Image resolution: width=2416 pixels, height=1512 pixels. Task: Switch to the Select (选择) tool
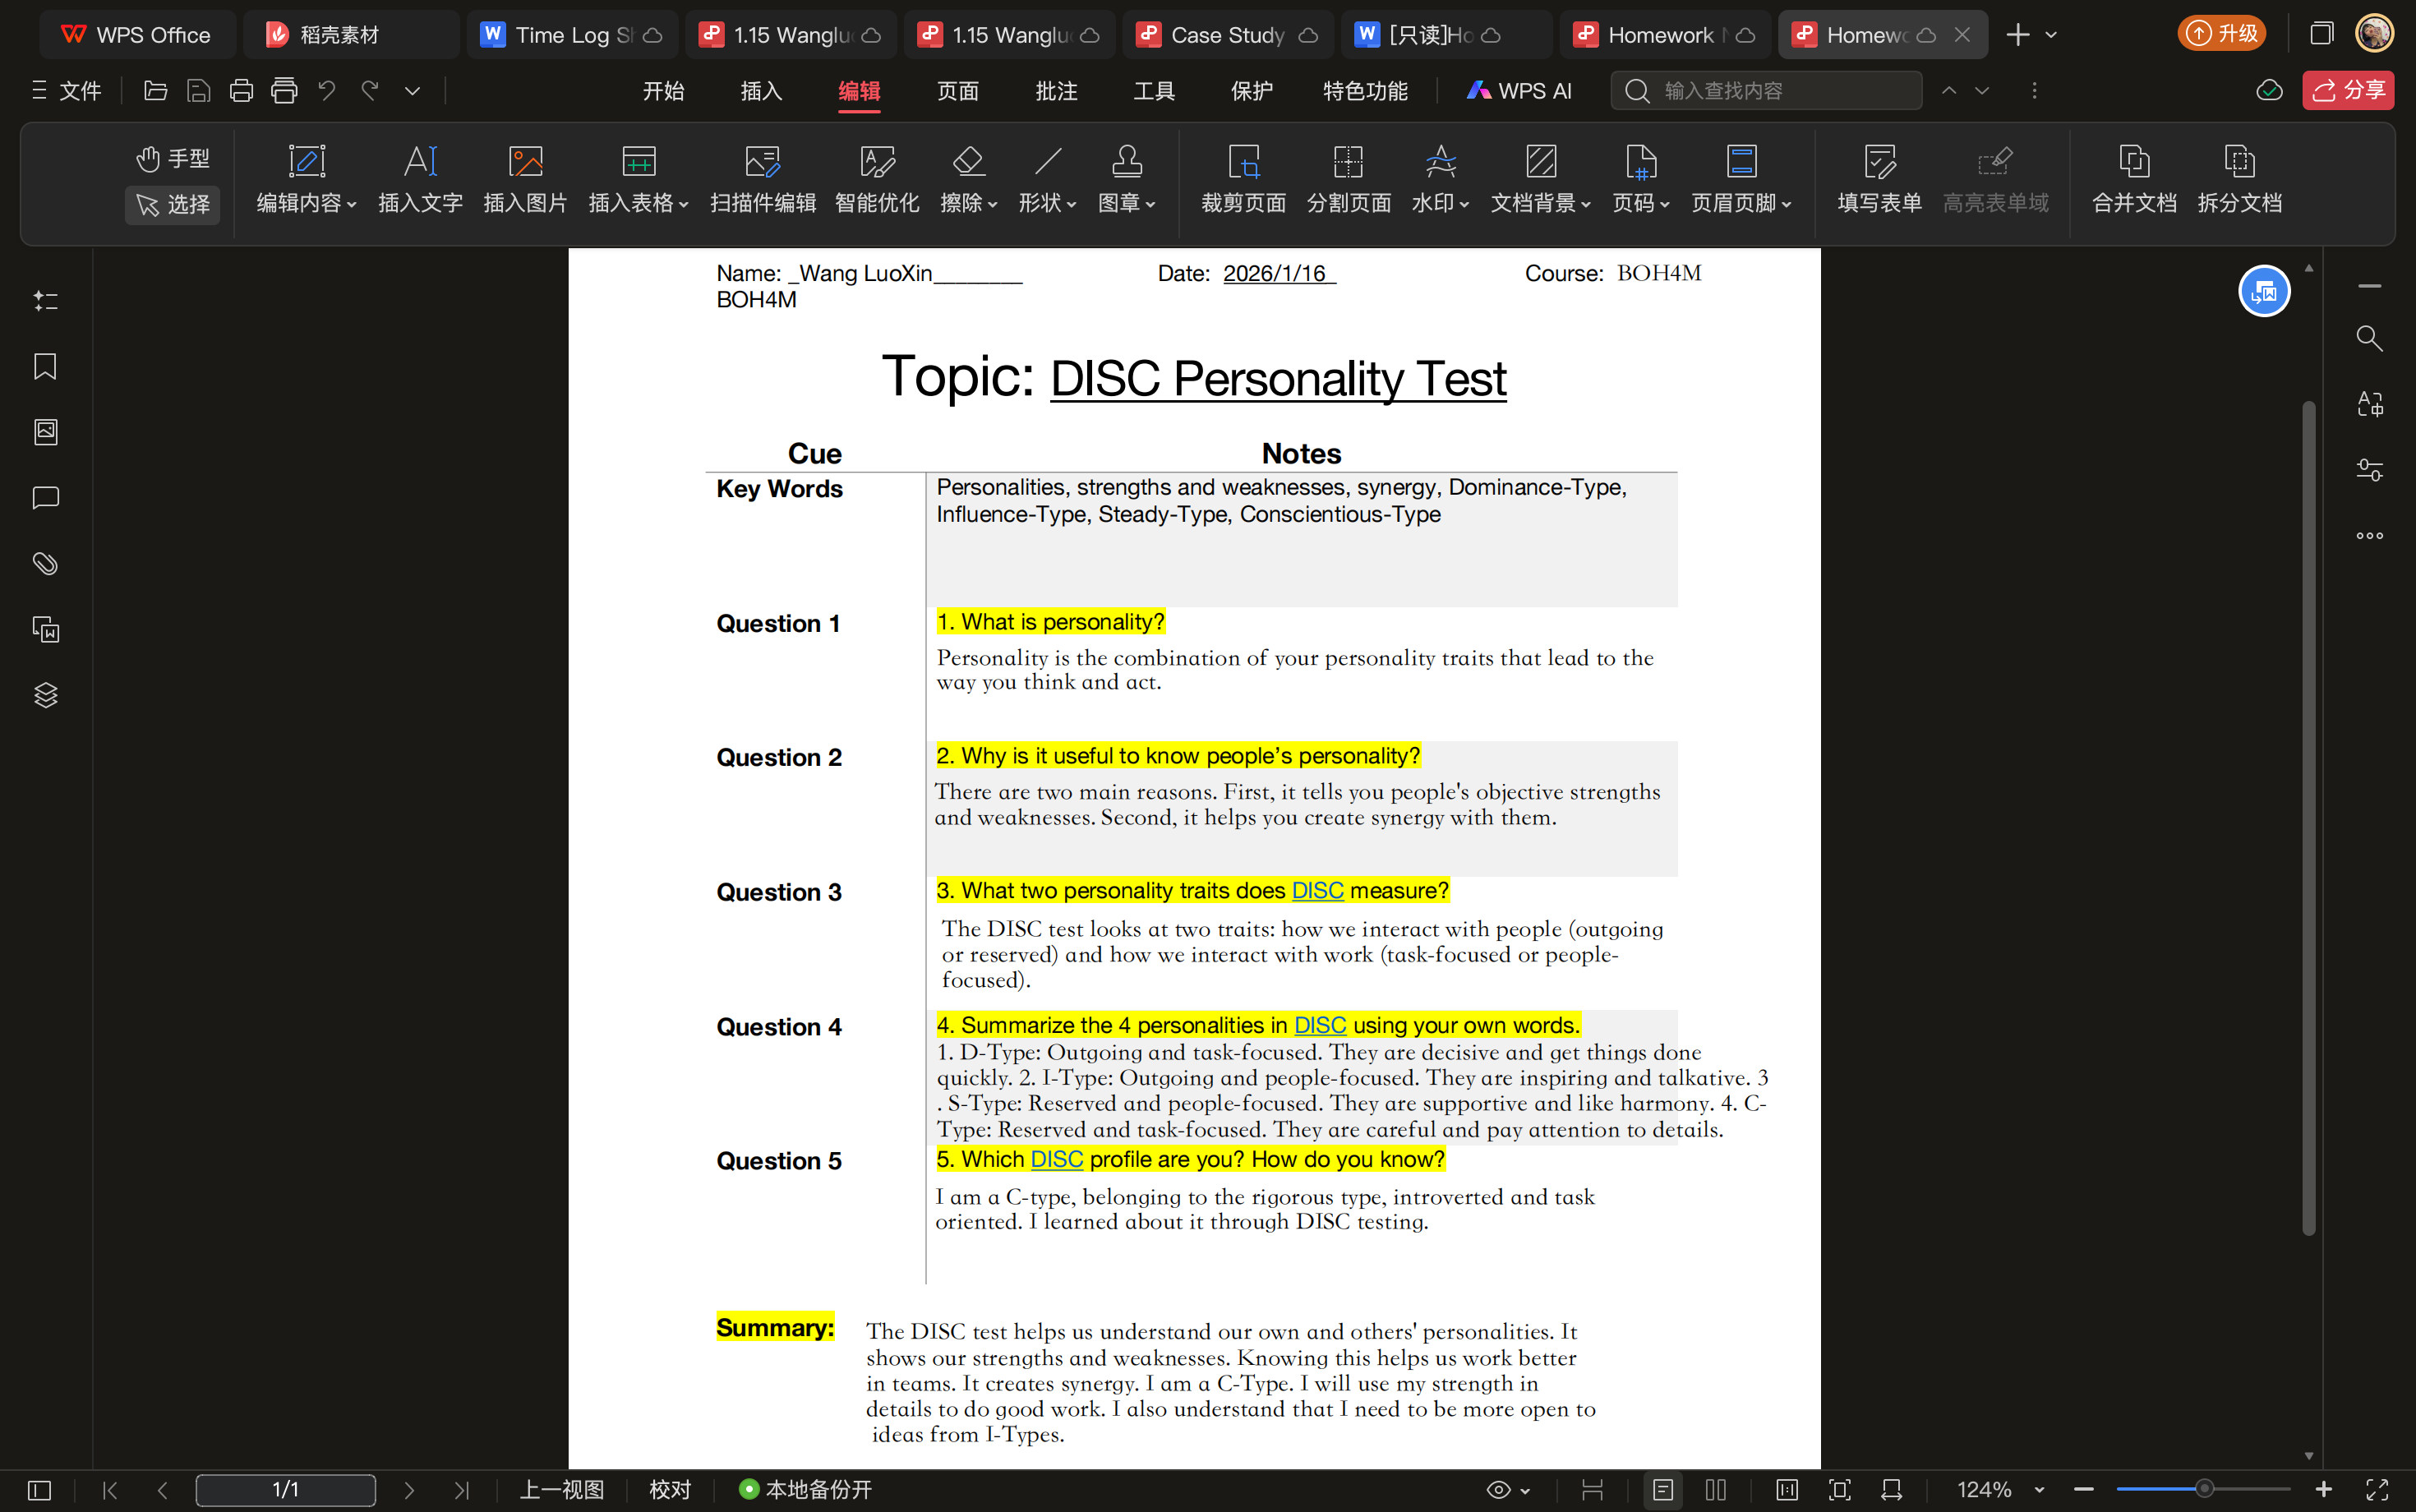172,204
